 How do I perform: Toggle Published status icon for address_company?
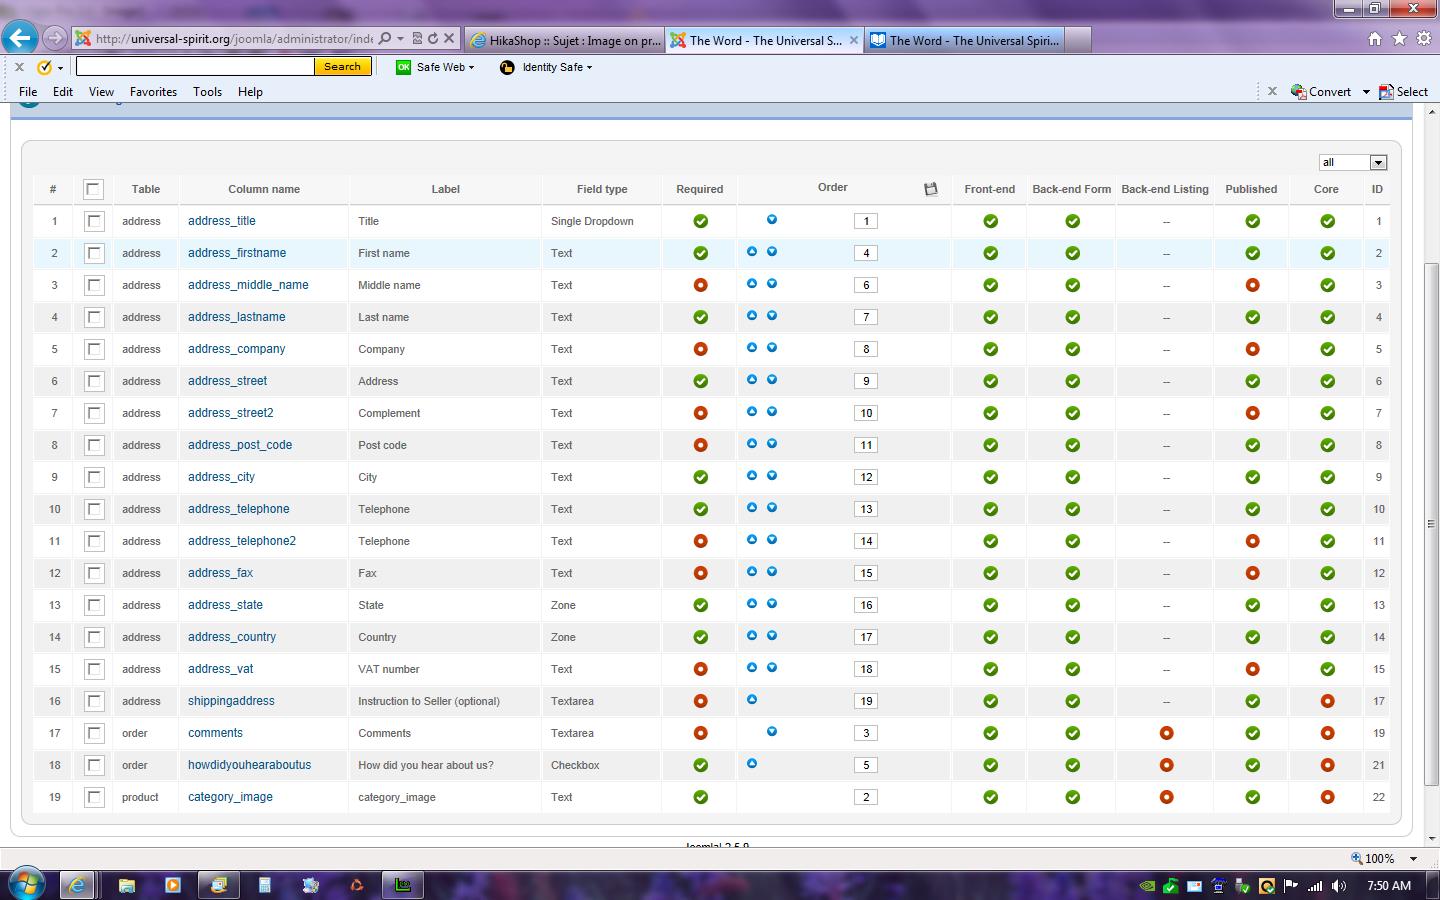pyautogui.click(x=1252, y=349)
